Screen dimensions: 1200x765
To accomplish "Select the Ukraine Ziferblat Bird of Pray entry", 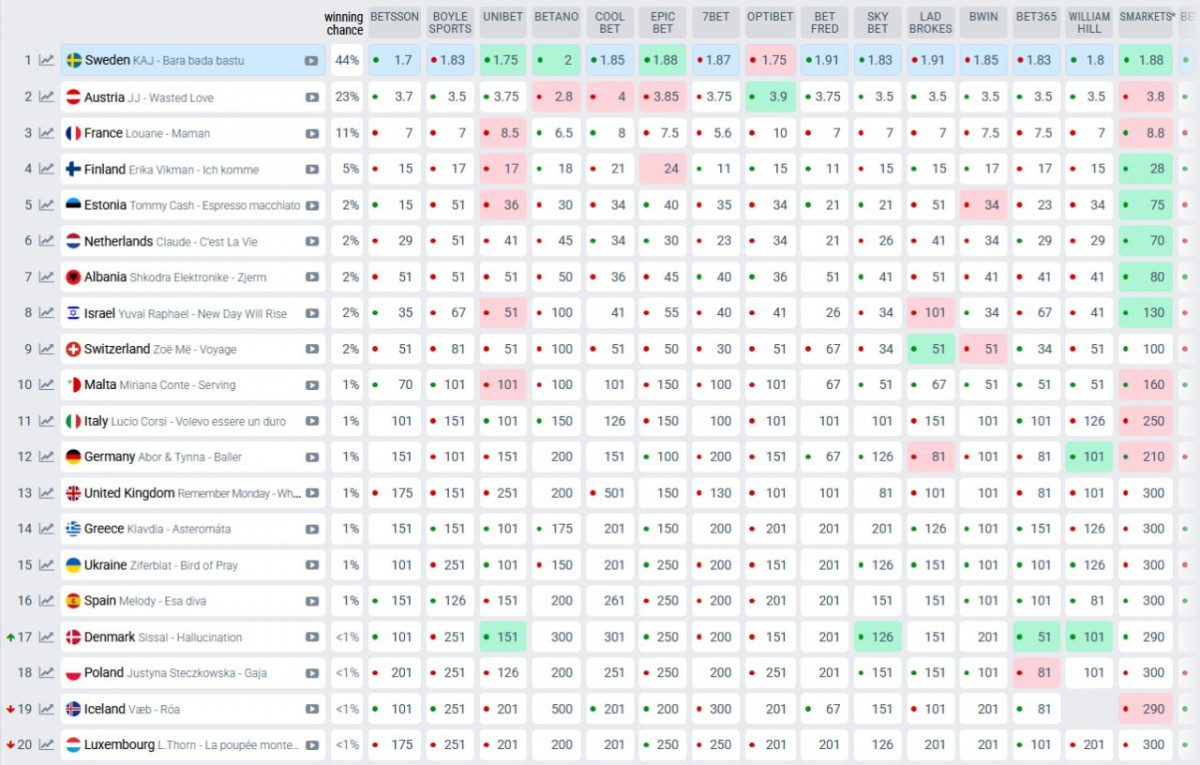I will point(161,565).
